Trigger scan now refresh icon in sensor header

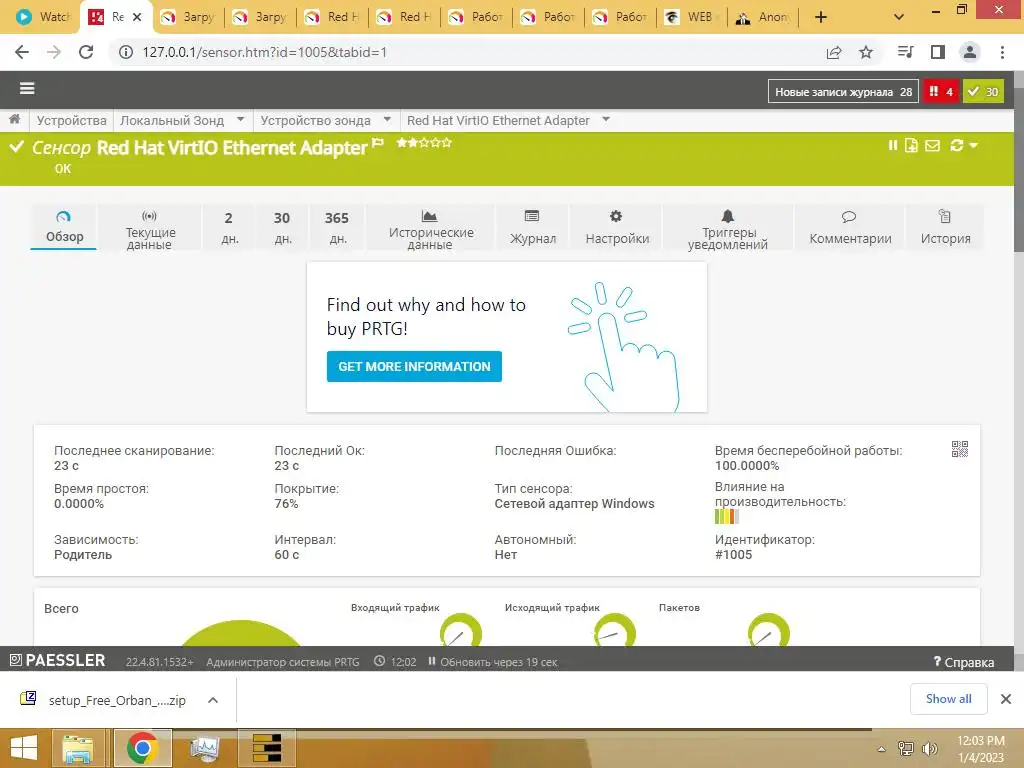tap(957, 146)
